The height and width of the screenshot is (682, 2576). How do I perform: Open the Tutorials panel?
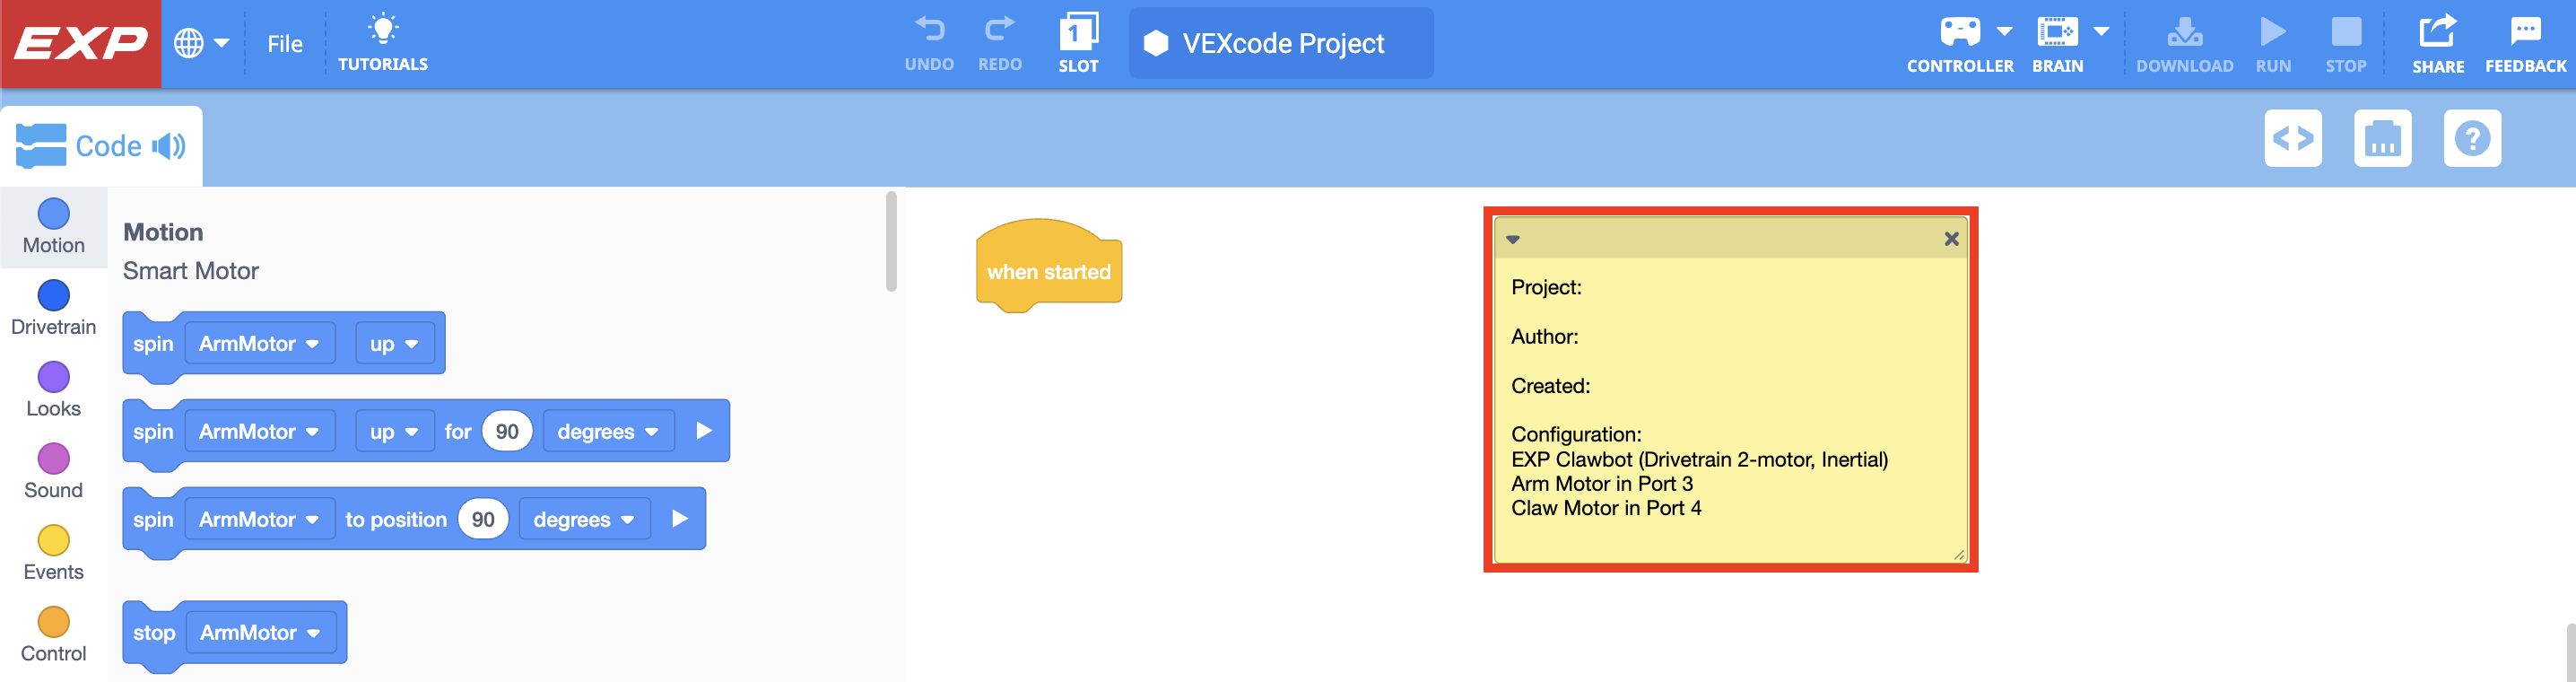(x=383, y=40)
